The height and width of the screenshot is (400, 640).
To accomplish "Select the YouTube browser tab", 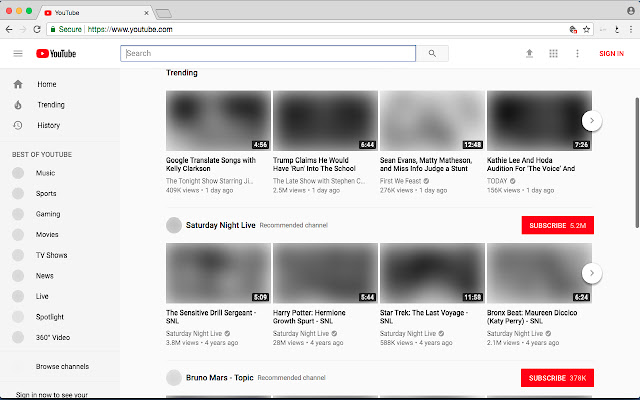I will tap(96, 13).
